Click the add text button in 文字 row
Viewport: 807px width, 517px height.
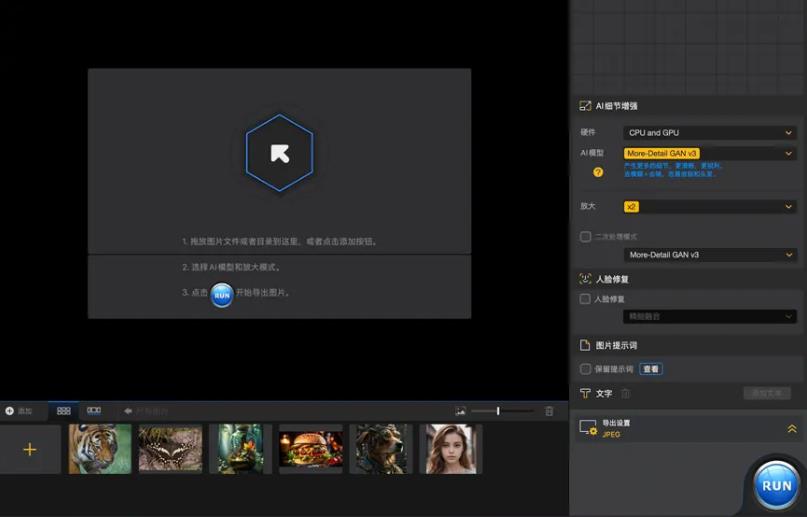coord(767,393)
